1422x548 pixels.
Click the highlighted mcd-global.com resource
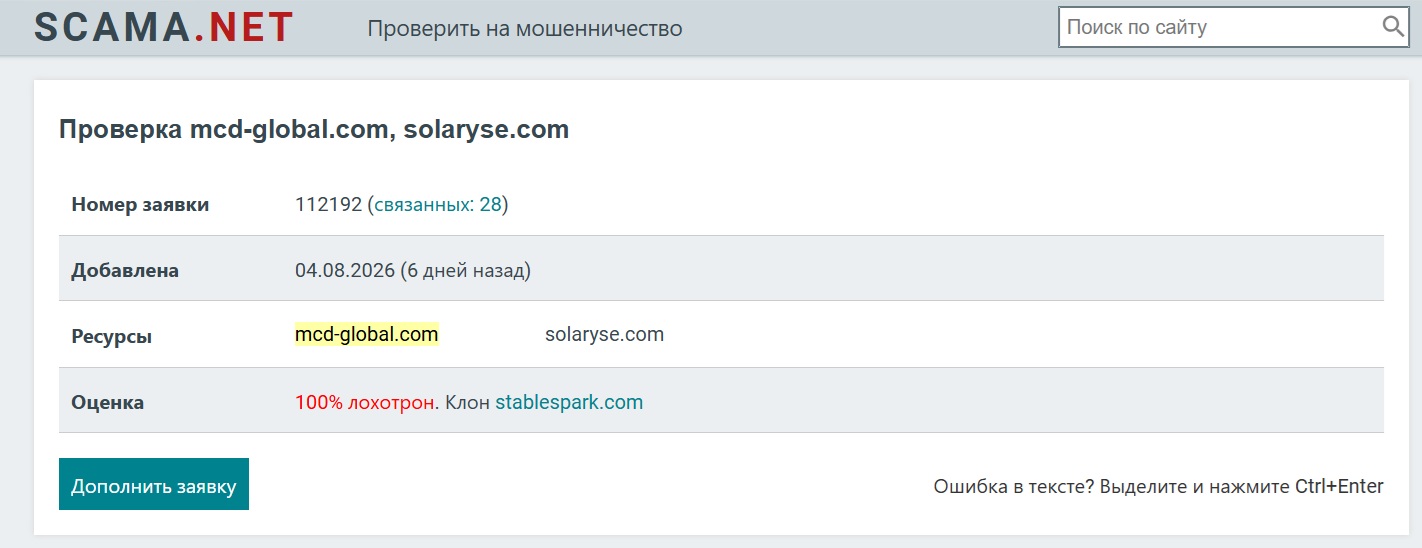pyautogui.click(x=367, y=335)
